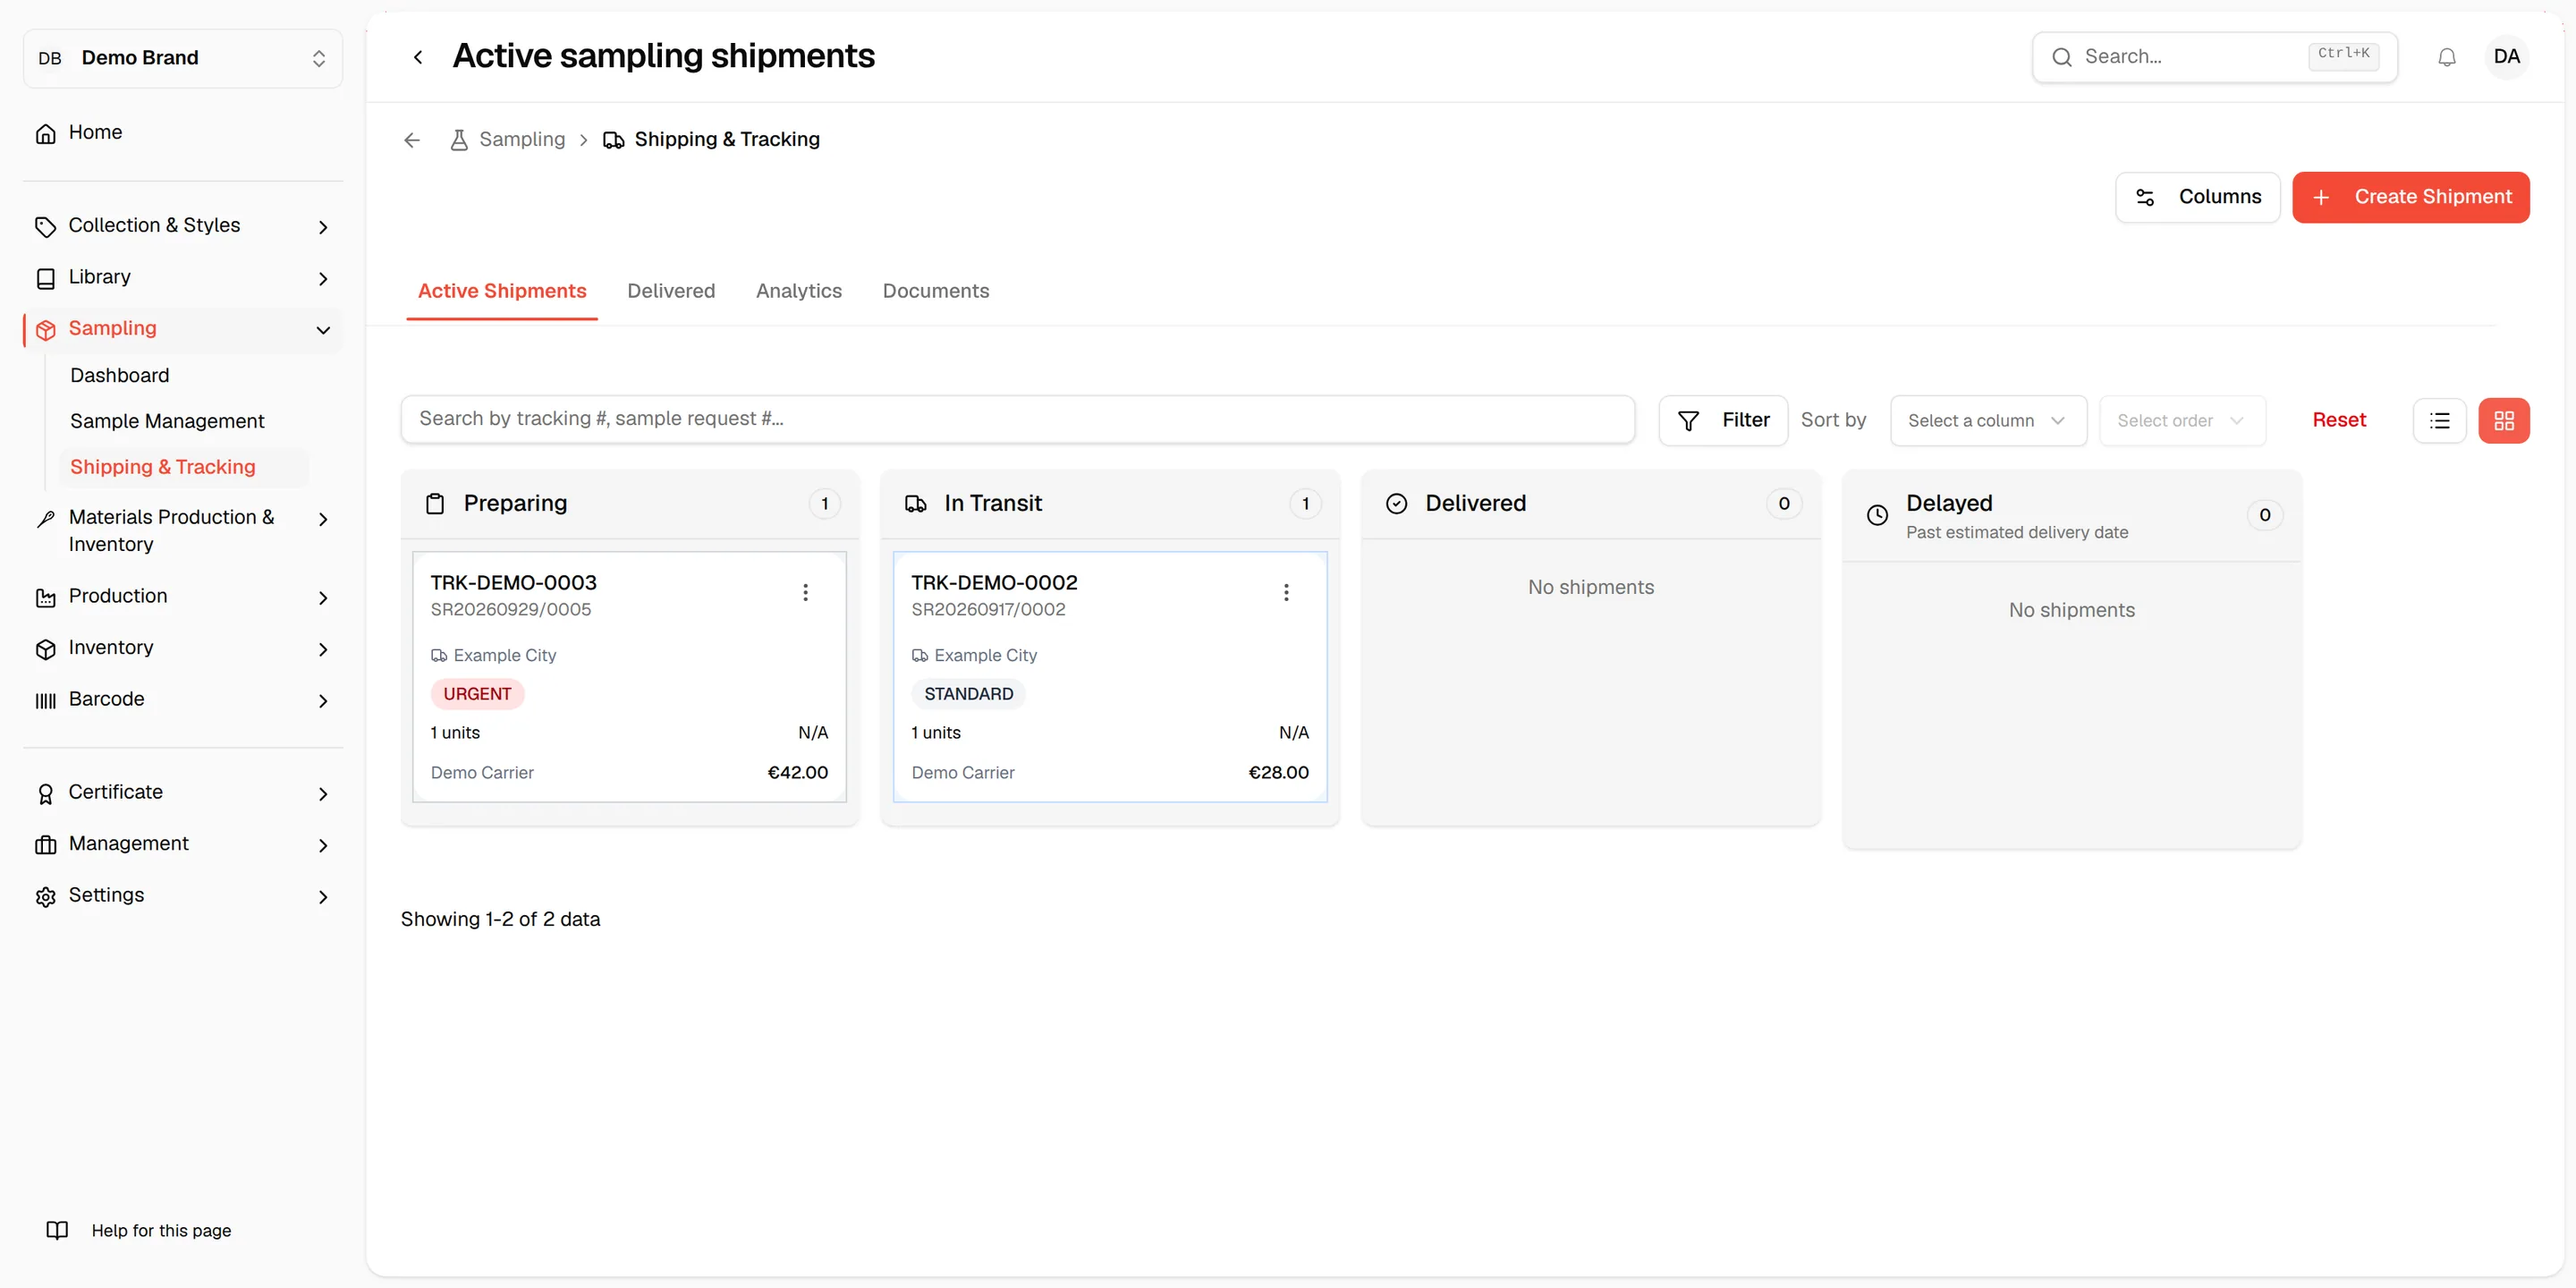Screen dimensions: 2576x1288
Task: Expand the Certificate section chevron
Action: click(x=323, y=794)
